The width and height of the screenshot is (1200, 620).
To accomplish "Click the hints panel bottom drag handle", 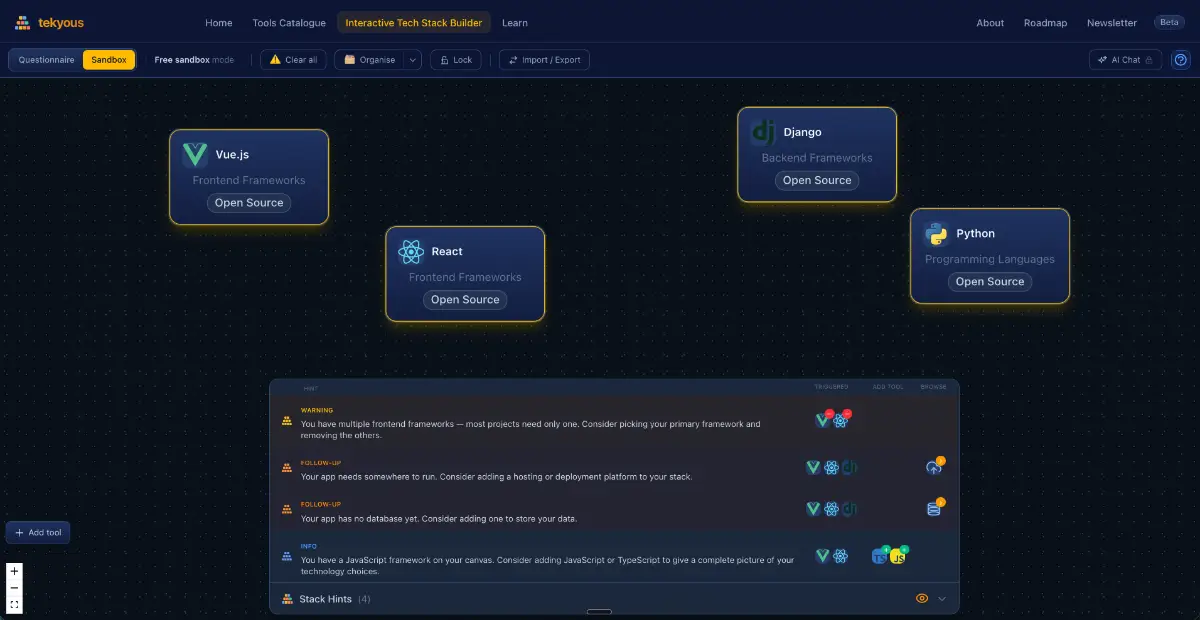I will click(599, 611).
